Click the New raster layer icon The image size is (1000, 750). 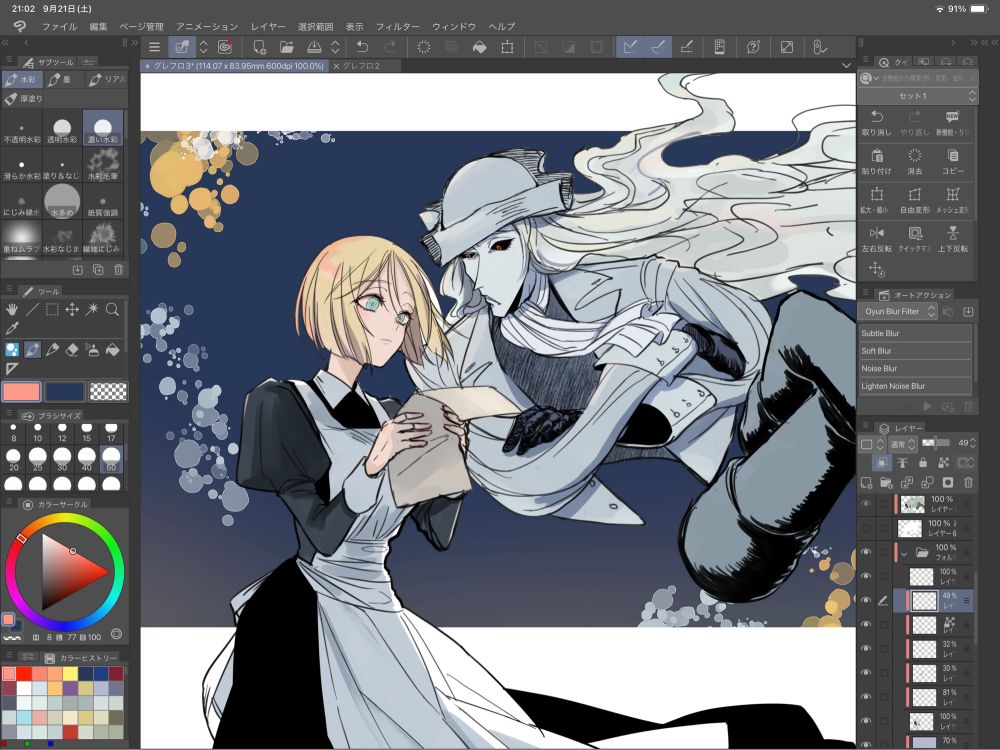click(866, 483)
